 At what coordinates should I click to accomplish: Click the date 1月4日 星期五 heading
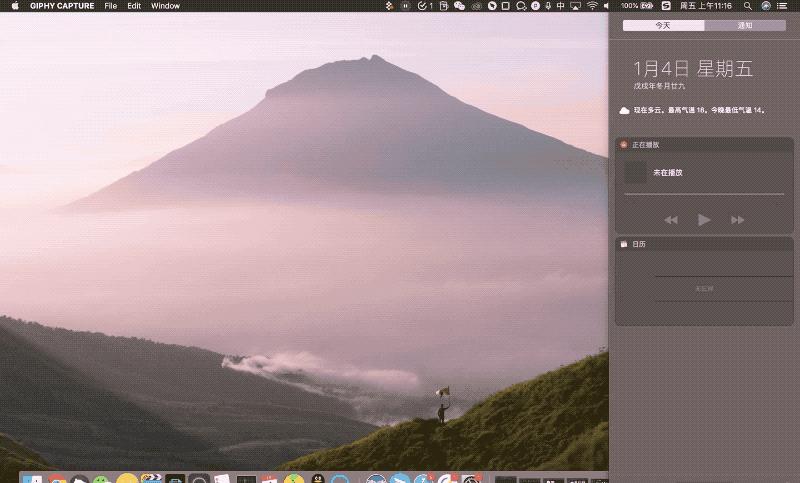pyautogui.click(x=692, y=69)
